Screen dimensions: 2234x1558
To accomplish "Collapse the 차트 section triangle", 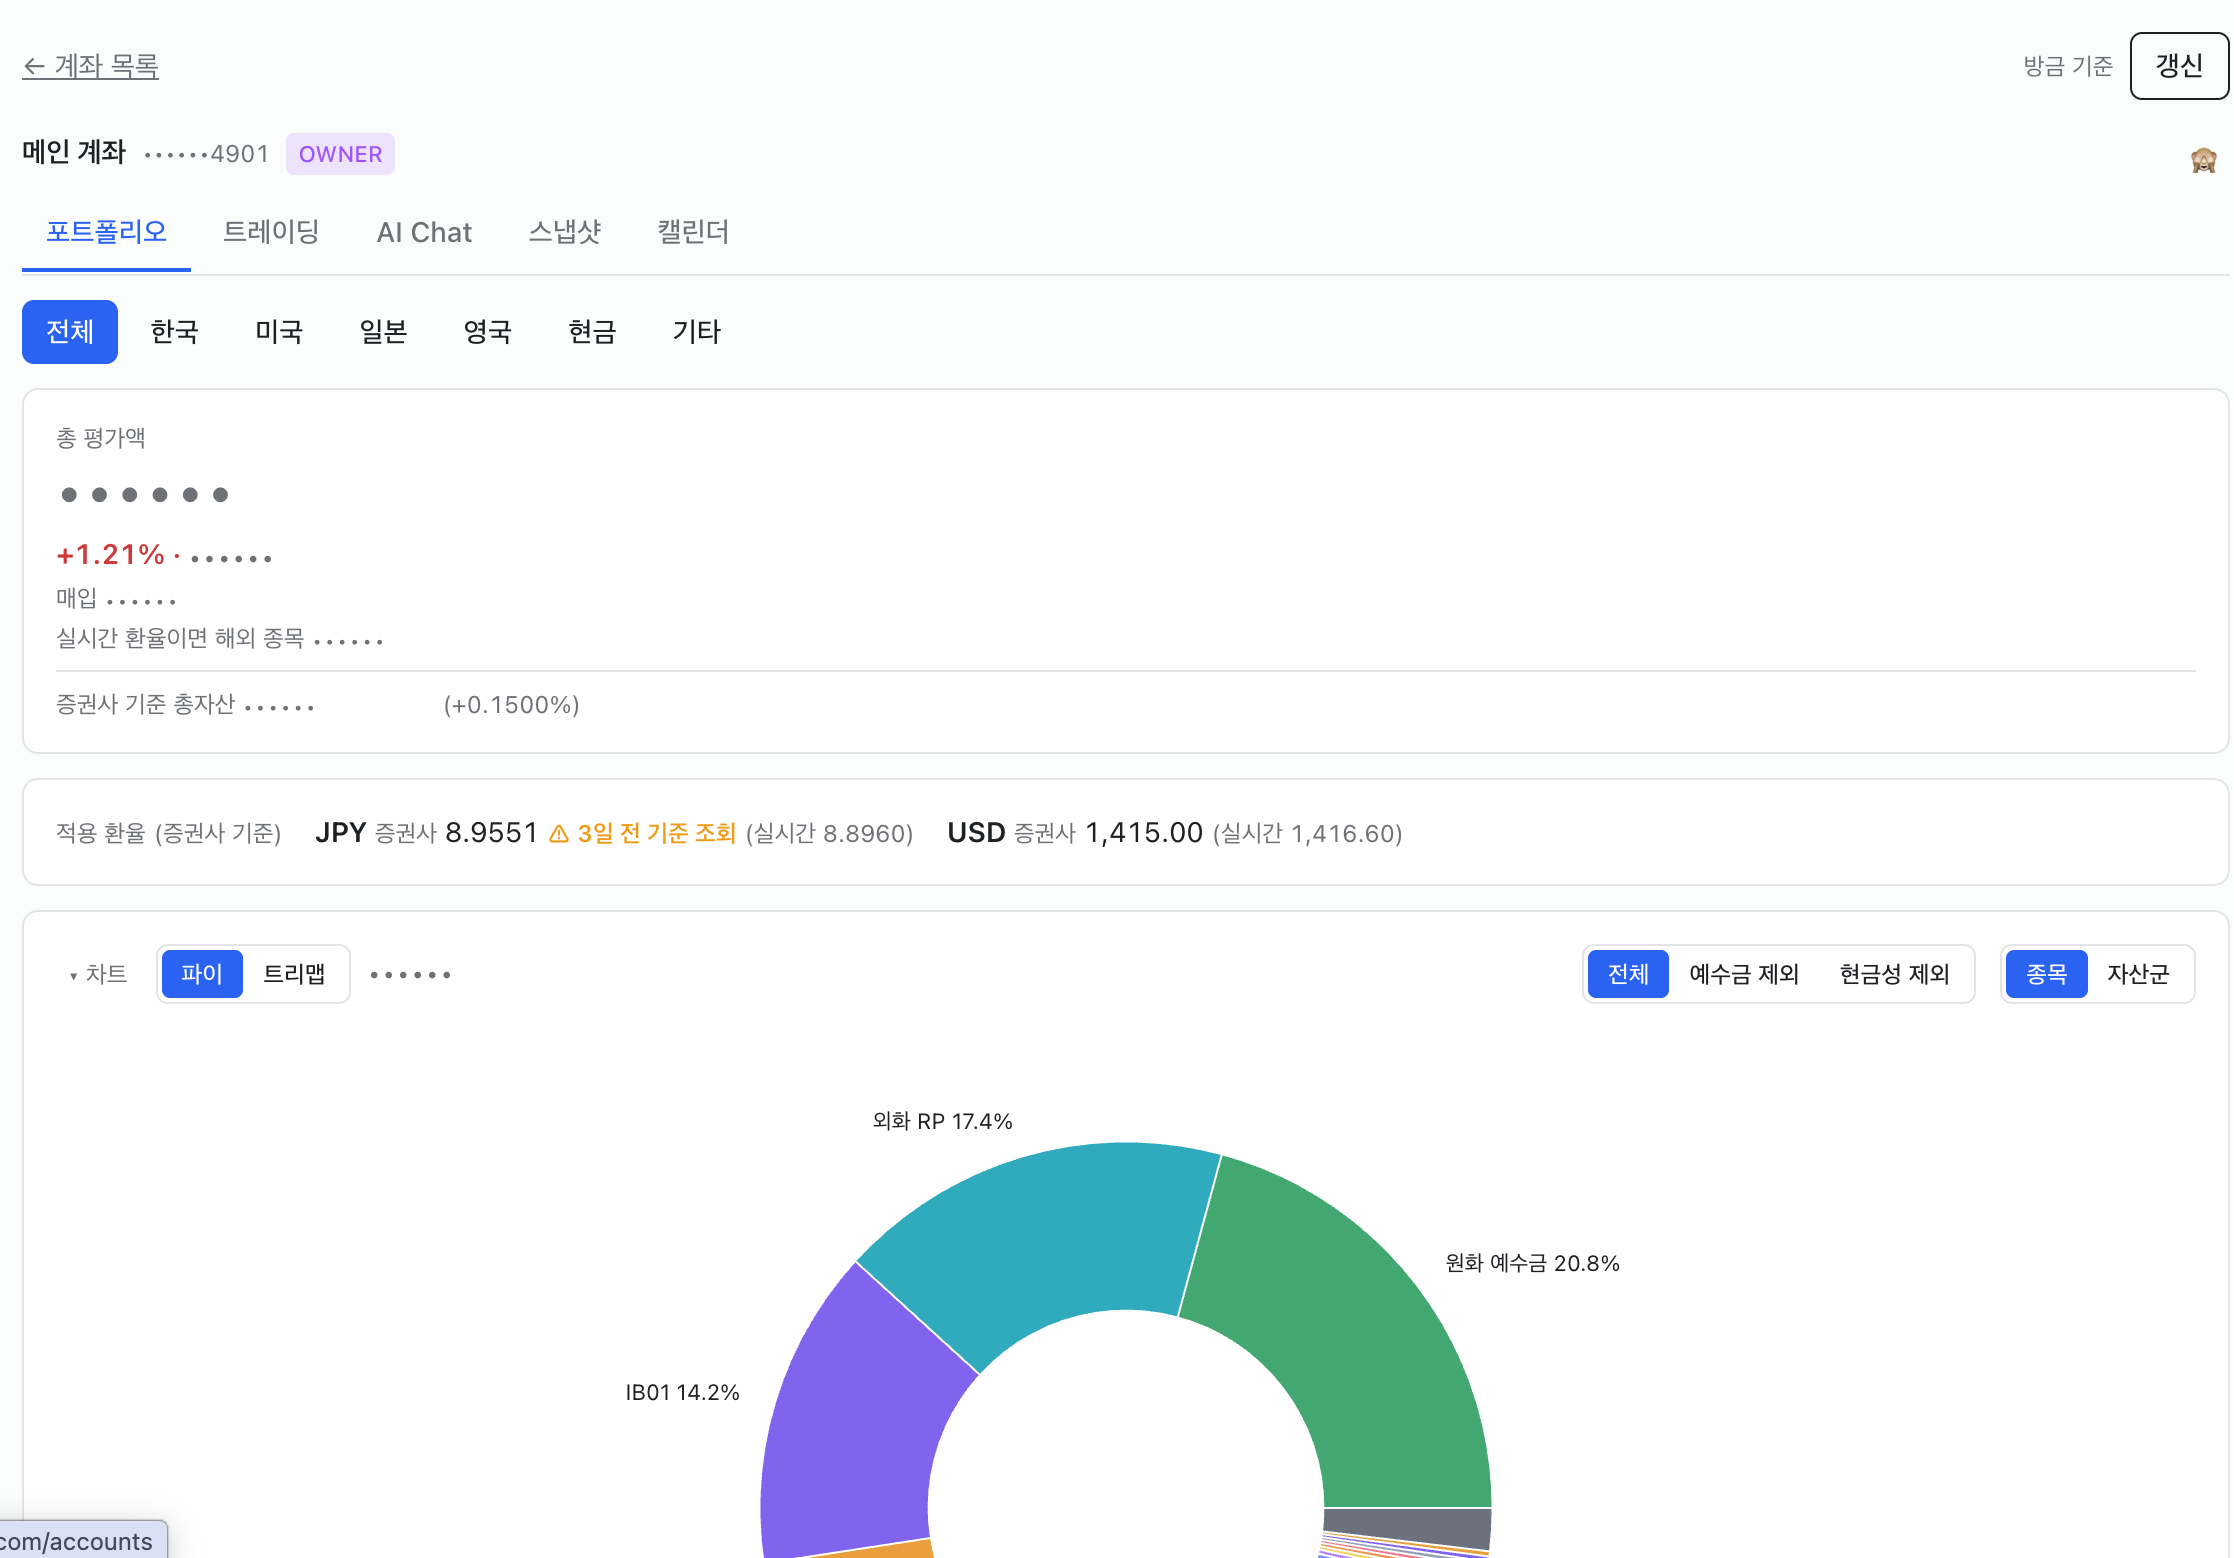I will 73,976.
